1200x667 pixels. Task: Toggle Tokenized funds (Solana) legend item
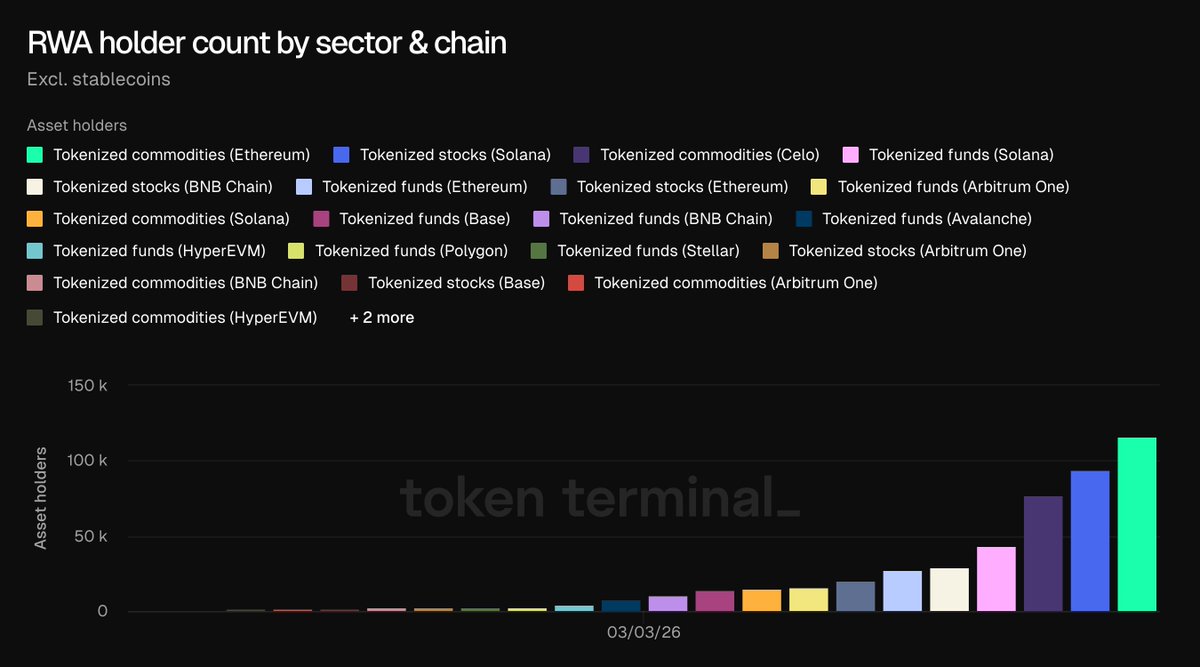click(960, 155)
